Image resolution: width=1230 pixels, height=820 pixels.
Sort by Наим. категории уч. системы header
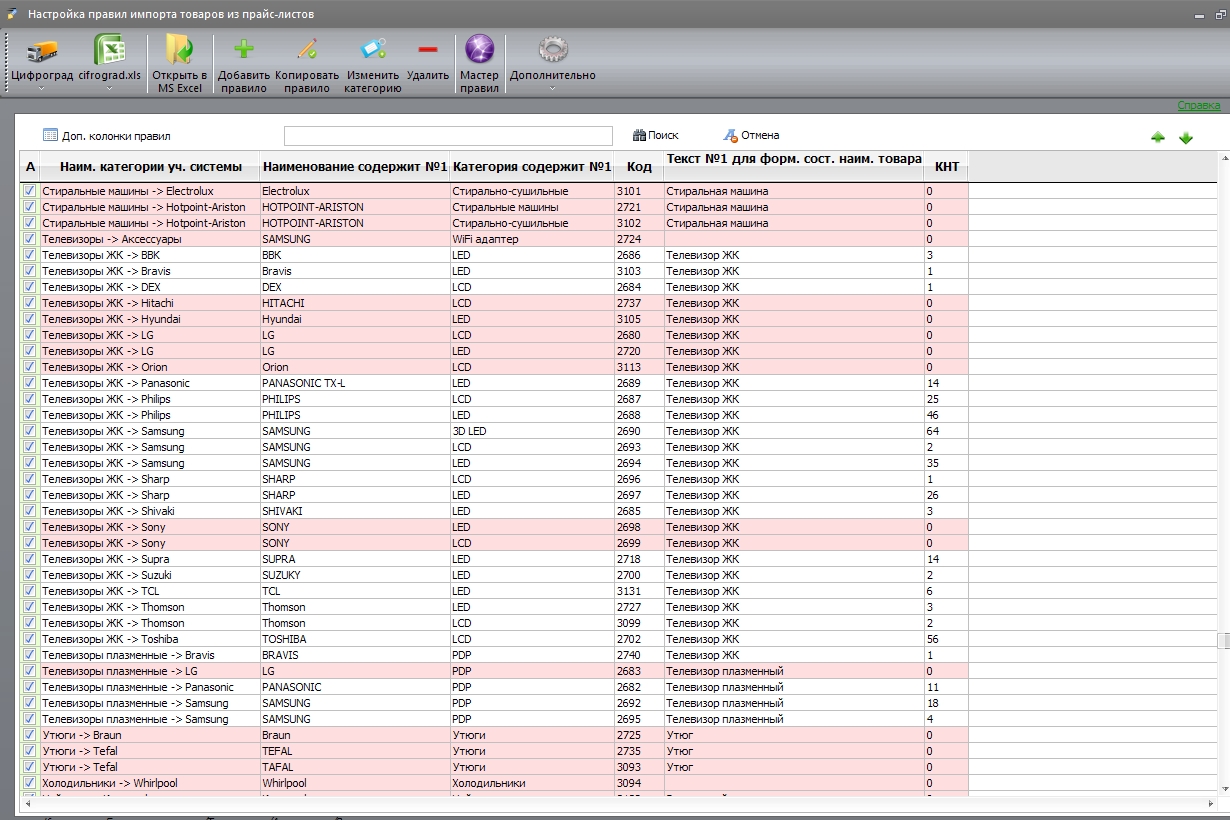click(150, 167)
